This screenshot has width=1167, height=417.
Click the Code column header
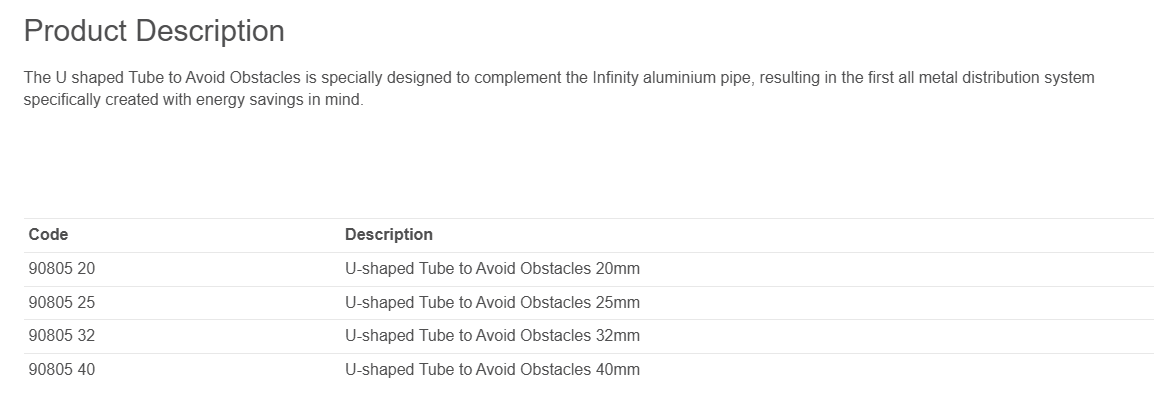[x=48, y=234]
